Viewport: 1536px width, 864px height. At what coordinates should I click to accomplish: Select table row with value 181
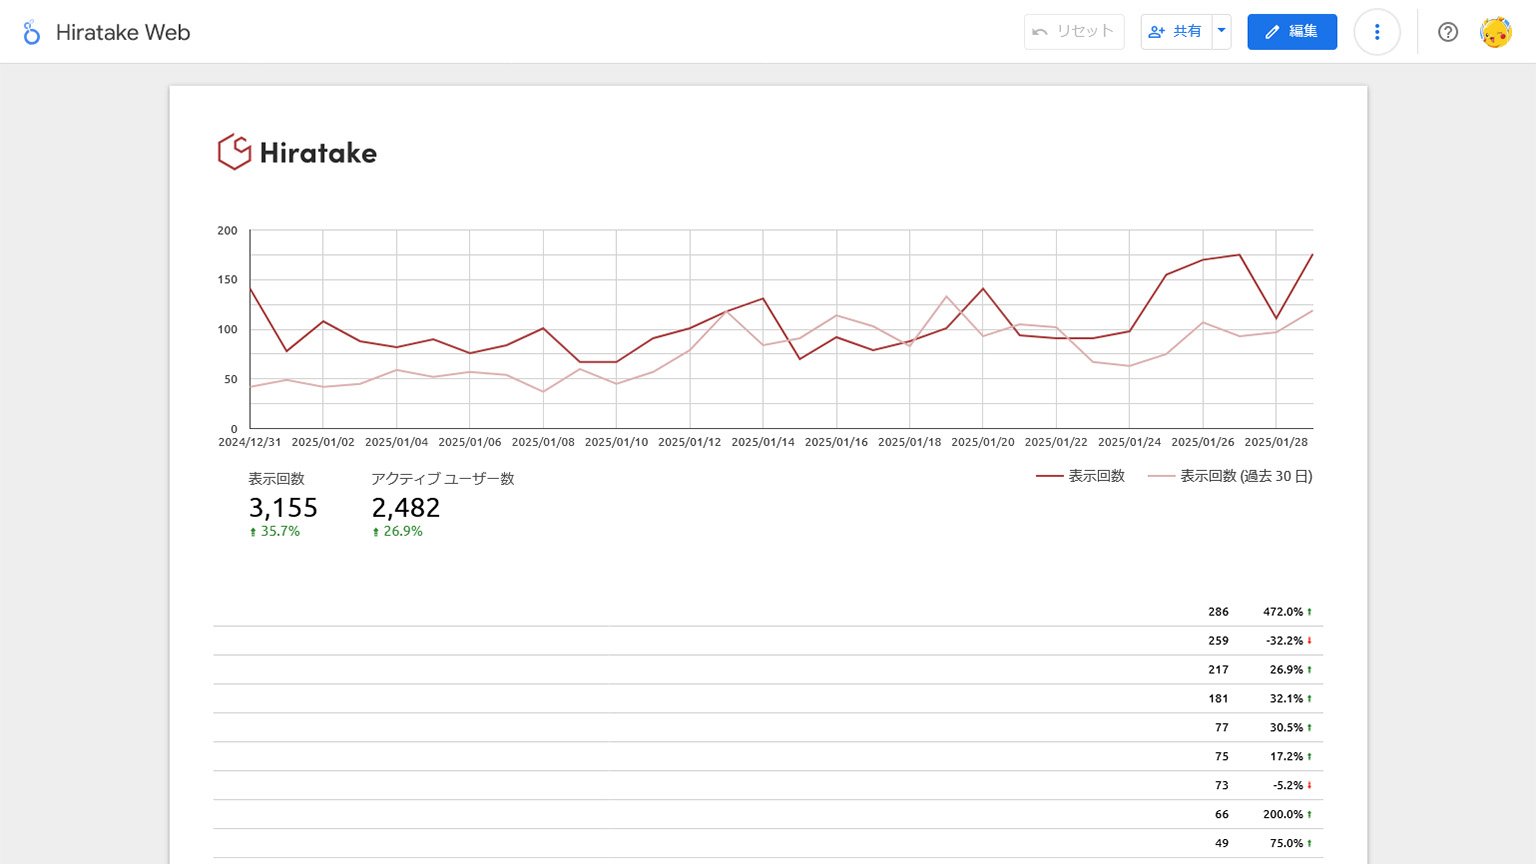tap(768, 699)
